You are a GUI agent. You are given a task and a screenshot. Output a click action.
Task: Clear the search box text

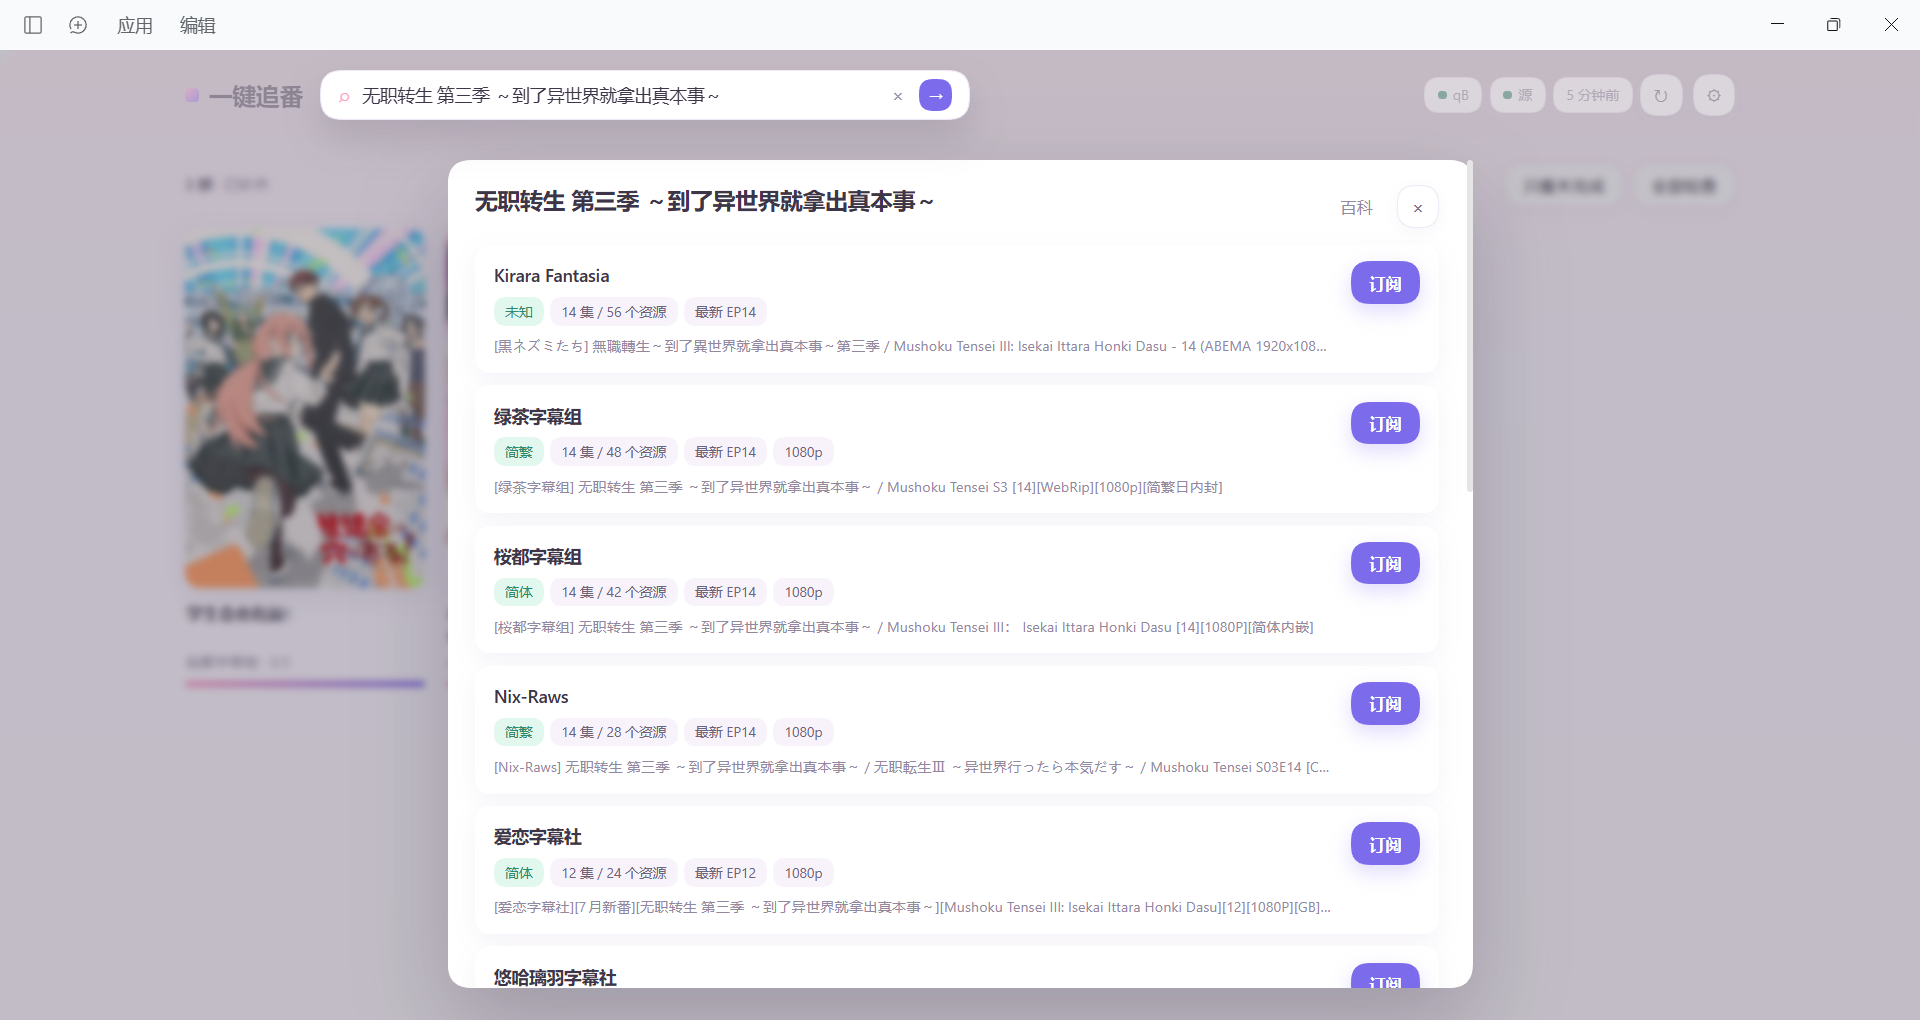click(x=898, y=96)
